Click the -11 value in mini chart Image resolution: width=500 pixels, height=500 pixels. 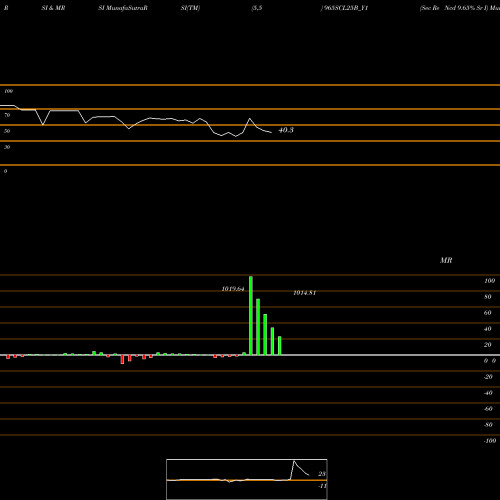coord(322,486)
